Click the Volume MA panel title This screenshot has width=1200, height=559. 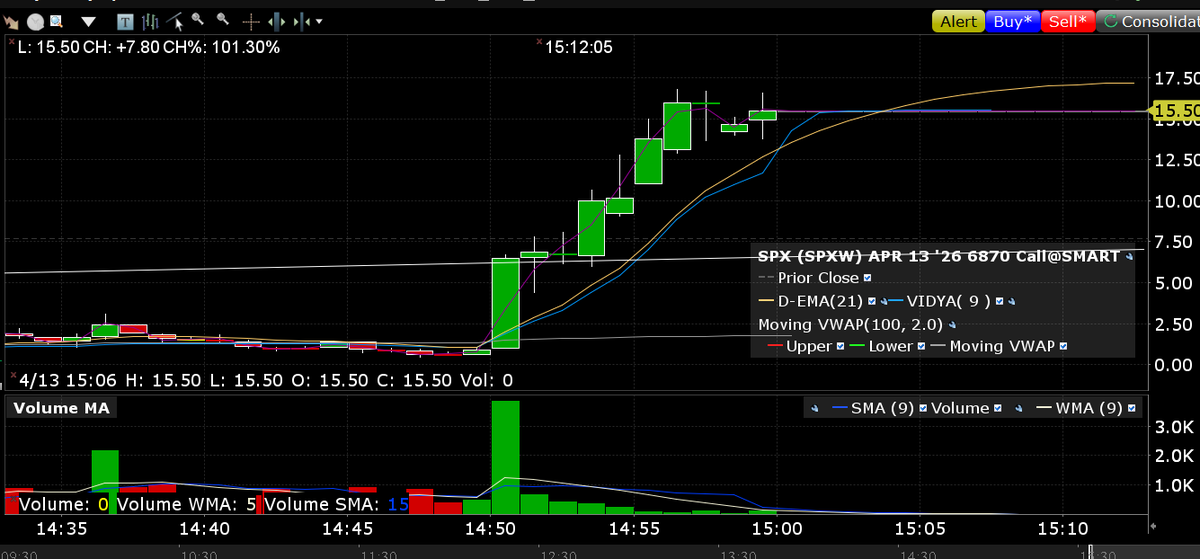tap(62, 408)
